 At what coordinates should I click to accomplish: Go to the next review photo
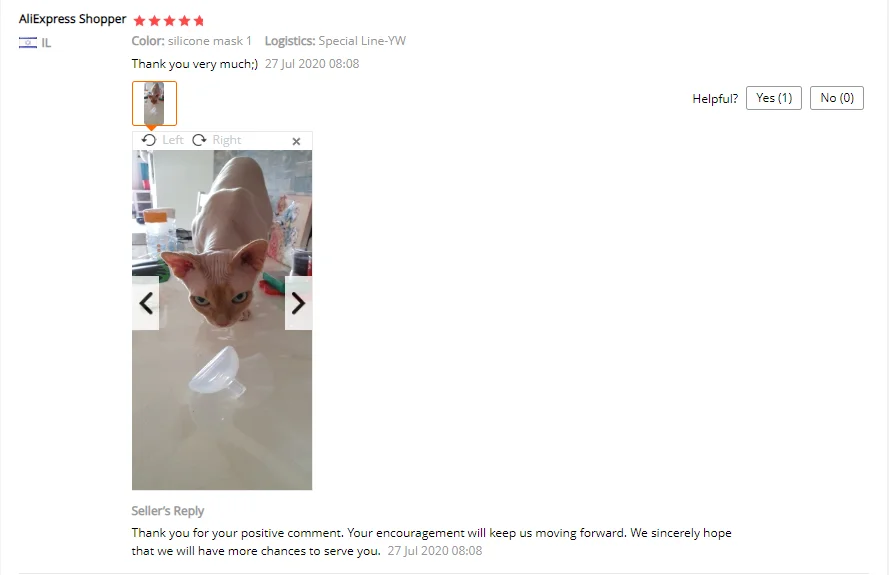[298, 303]
